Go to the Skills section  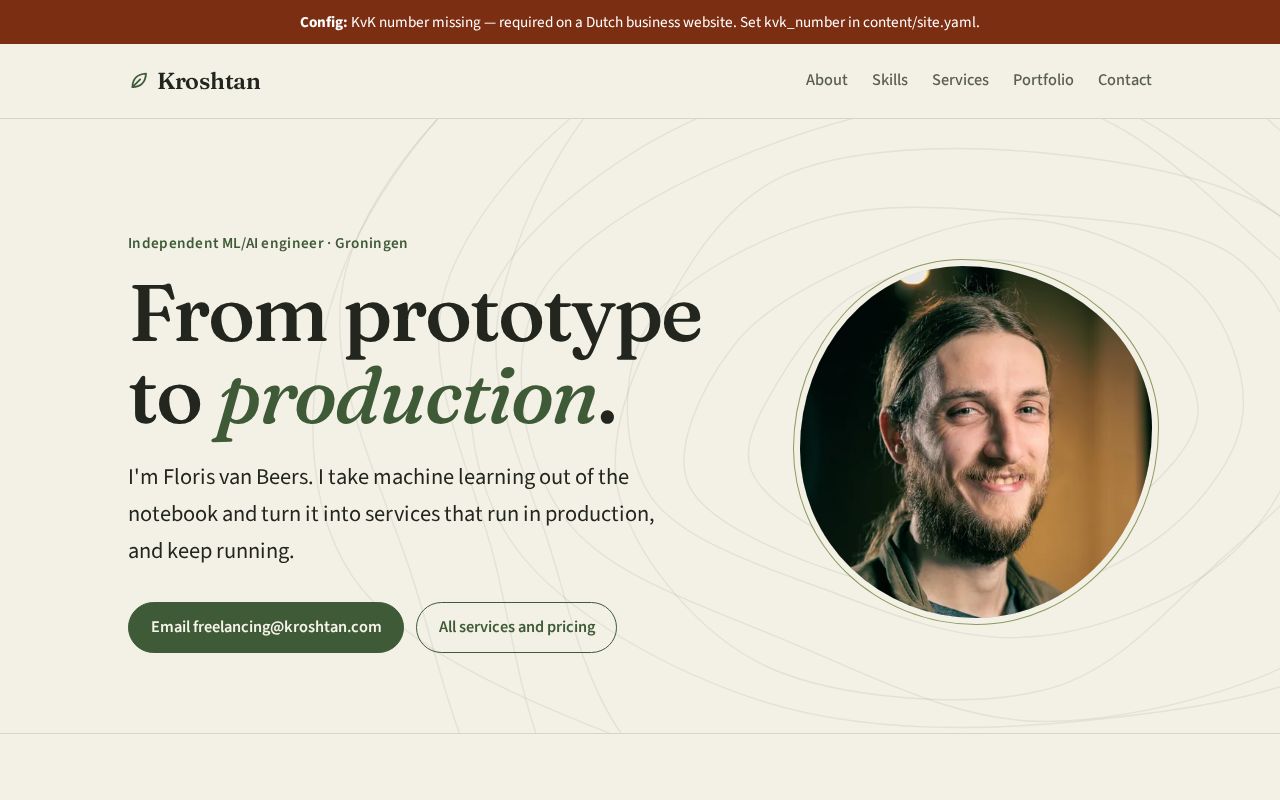890,80
